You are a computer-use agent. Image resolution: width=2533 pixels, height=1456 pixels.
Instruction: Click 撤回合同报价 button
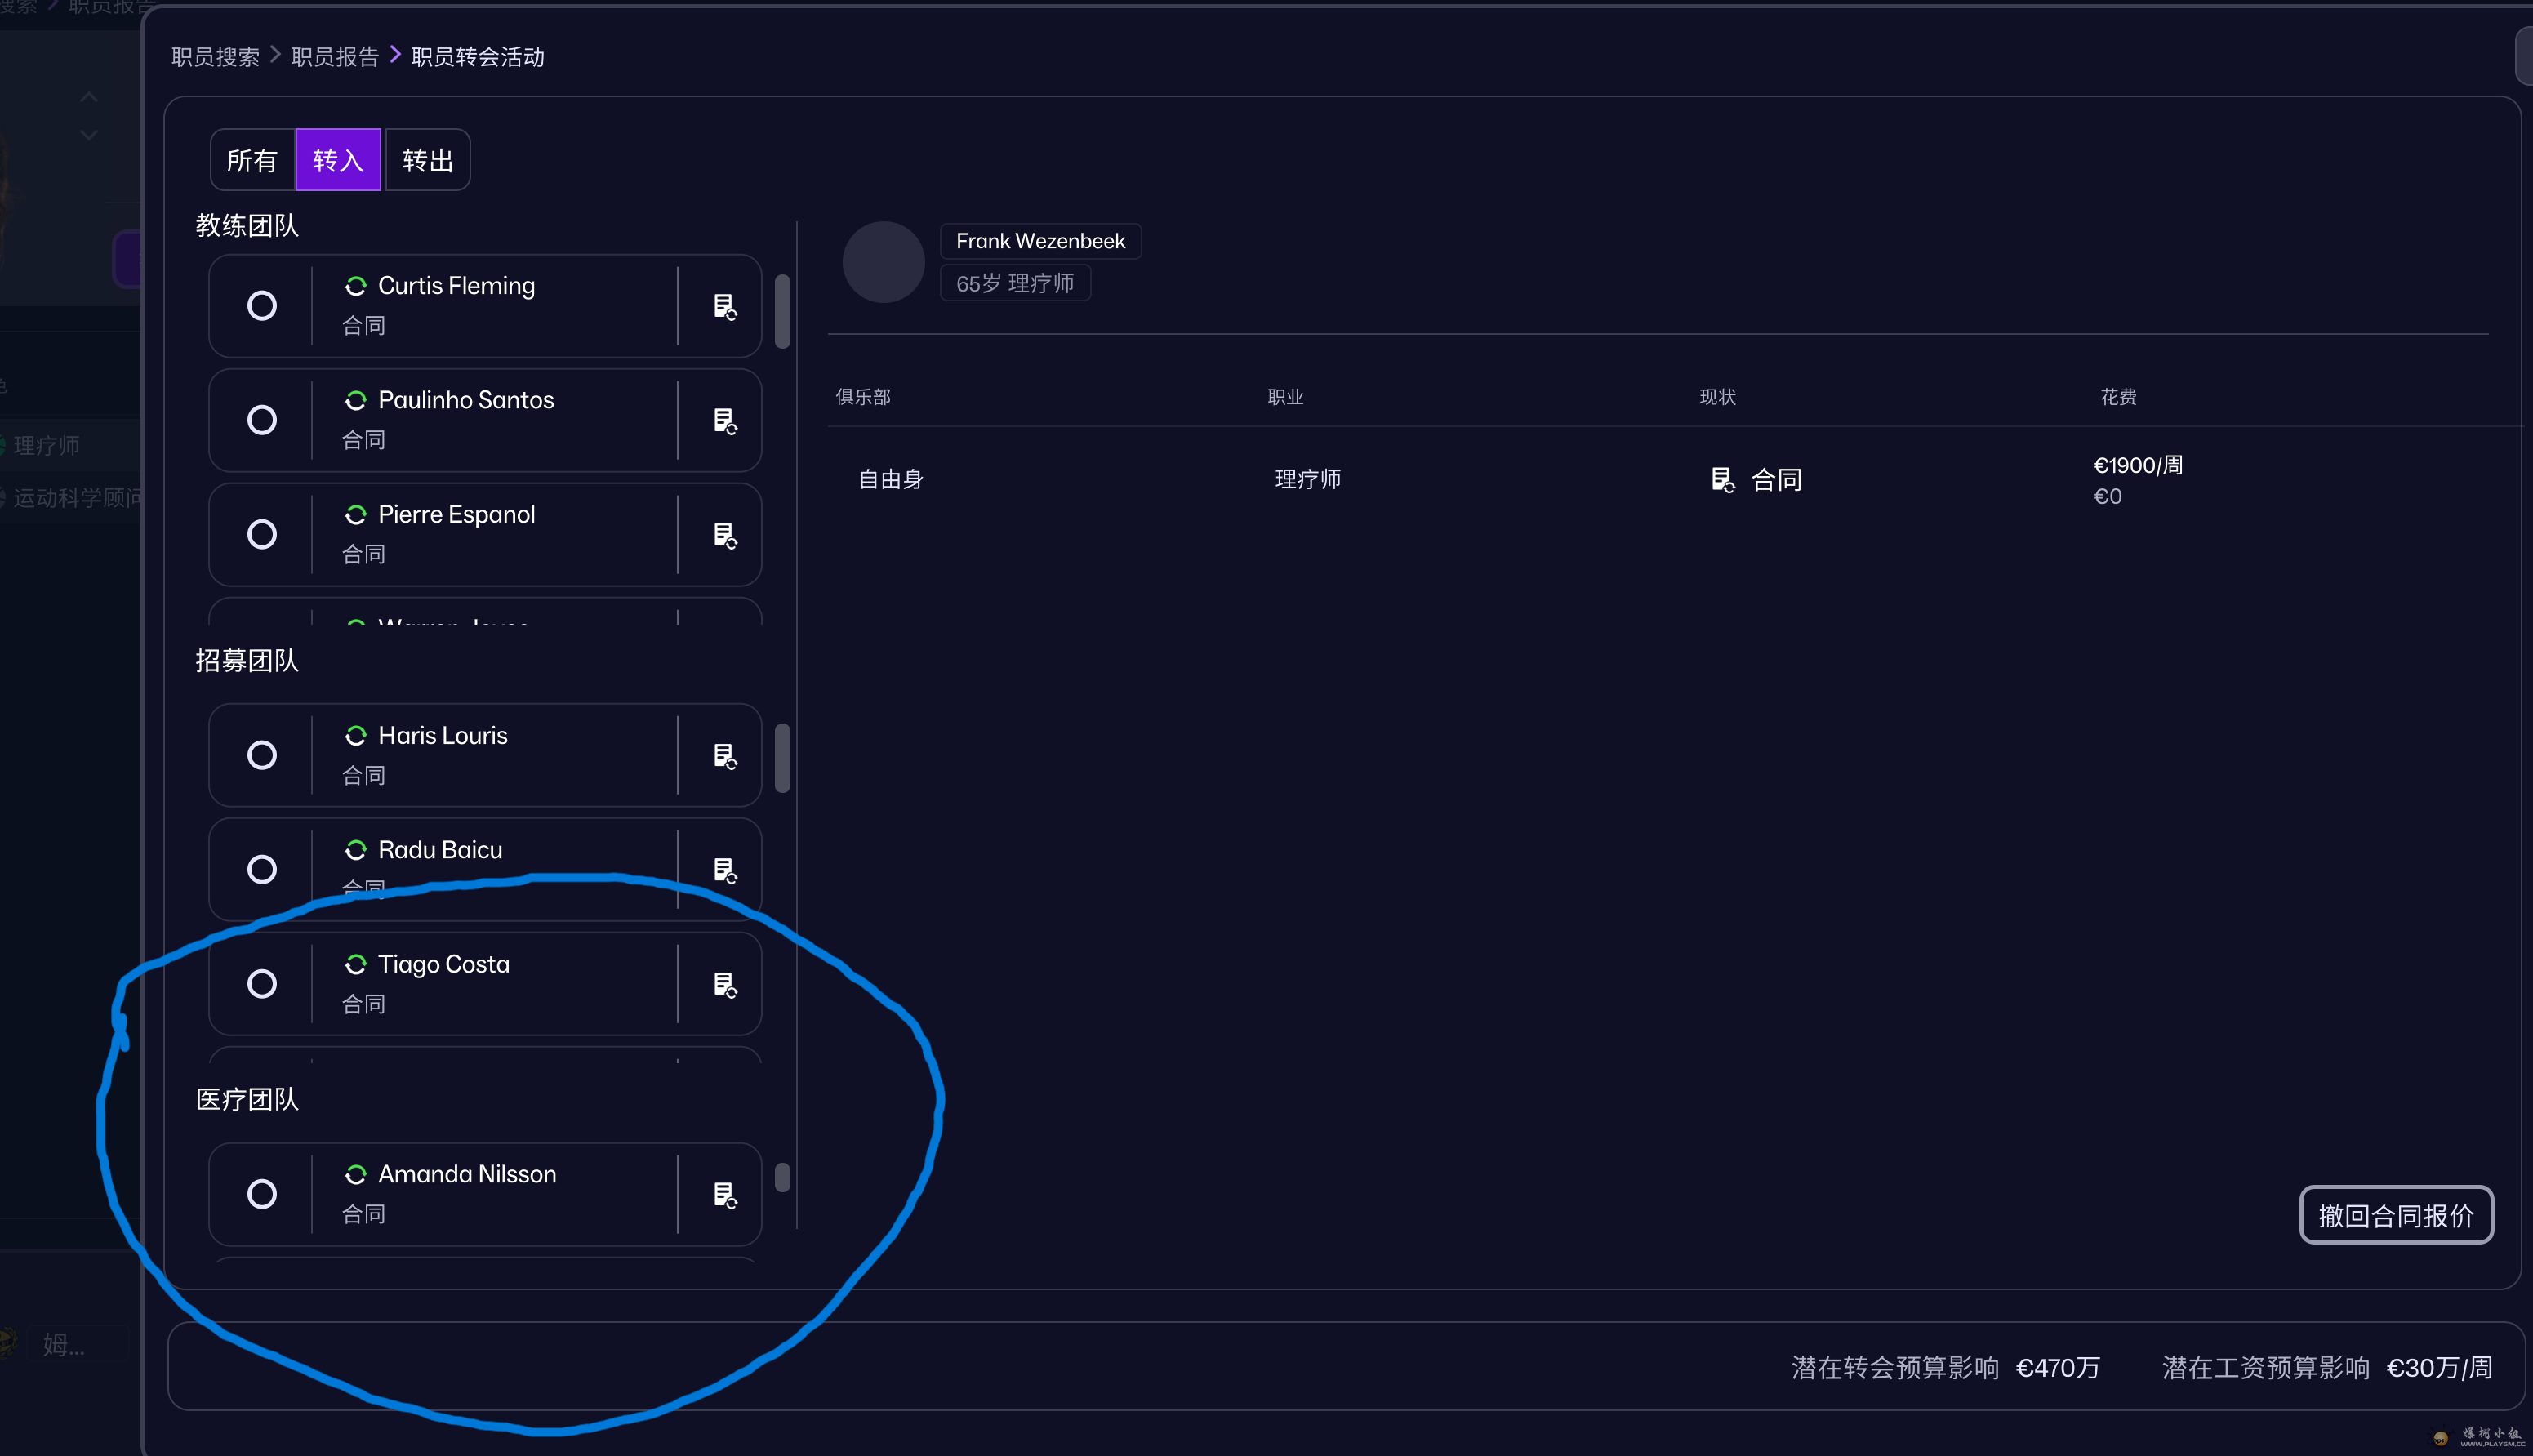coord(2395,1215)
